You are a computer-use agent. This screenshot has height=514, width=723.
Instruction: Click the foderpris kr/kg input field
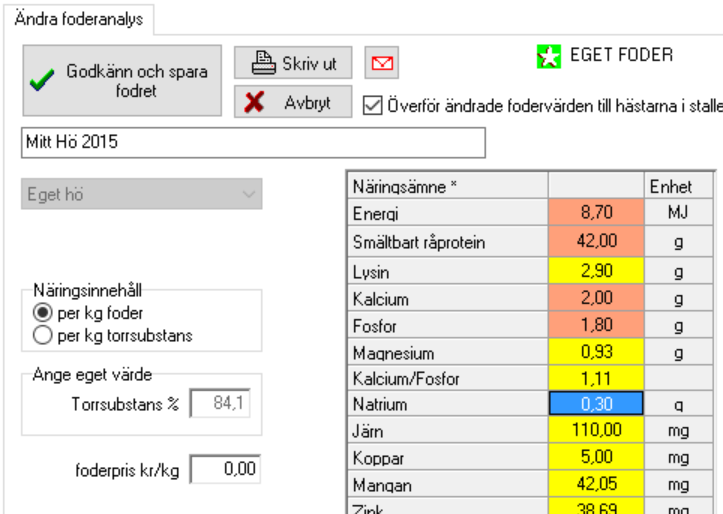[x=225, y=469]
